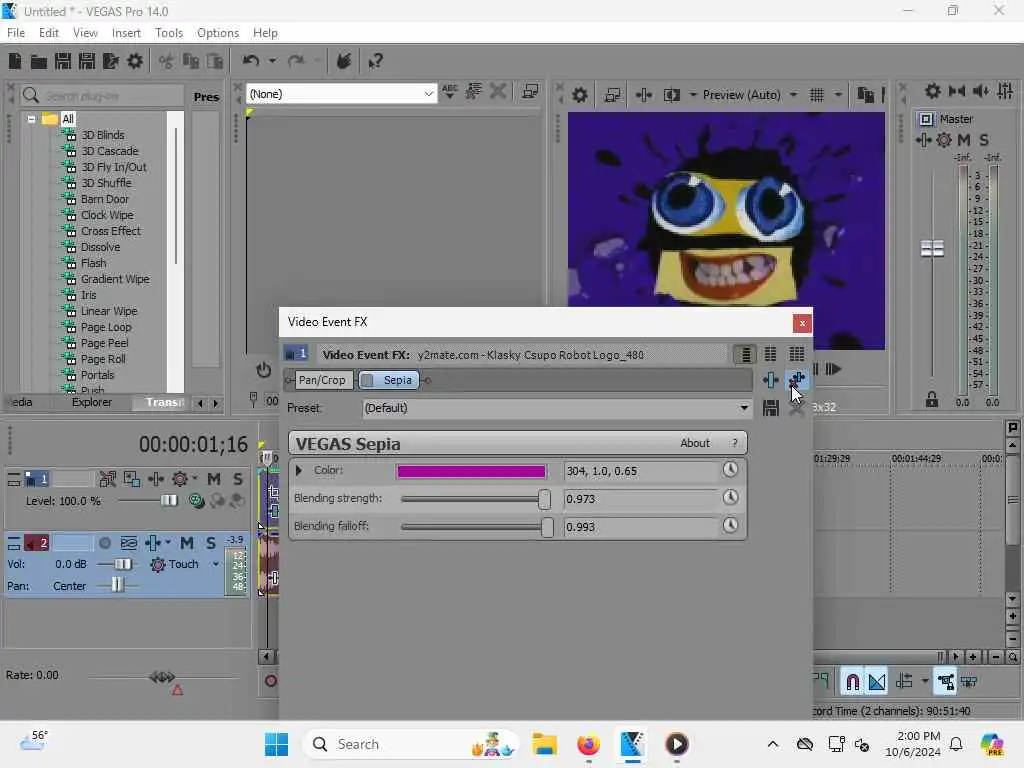Click the lock fader channels icon
1024x768 pixels.
pos(932,399)
